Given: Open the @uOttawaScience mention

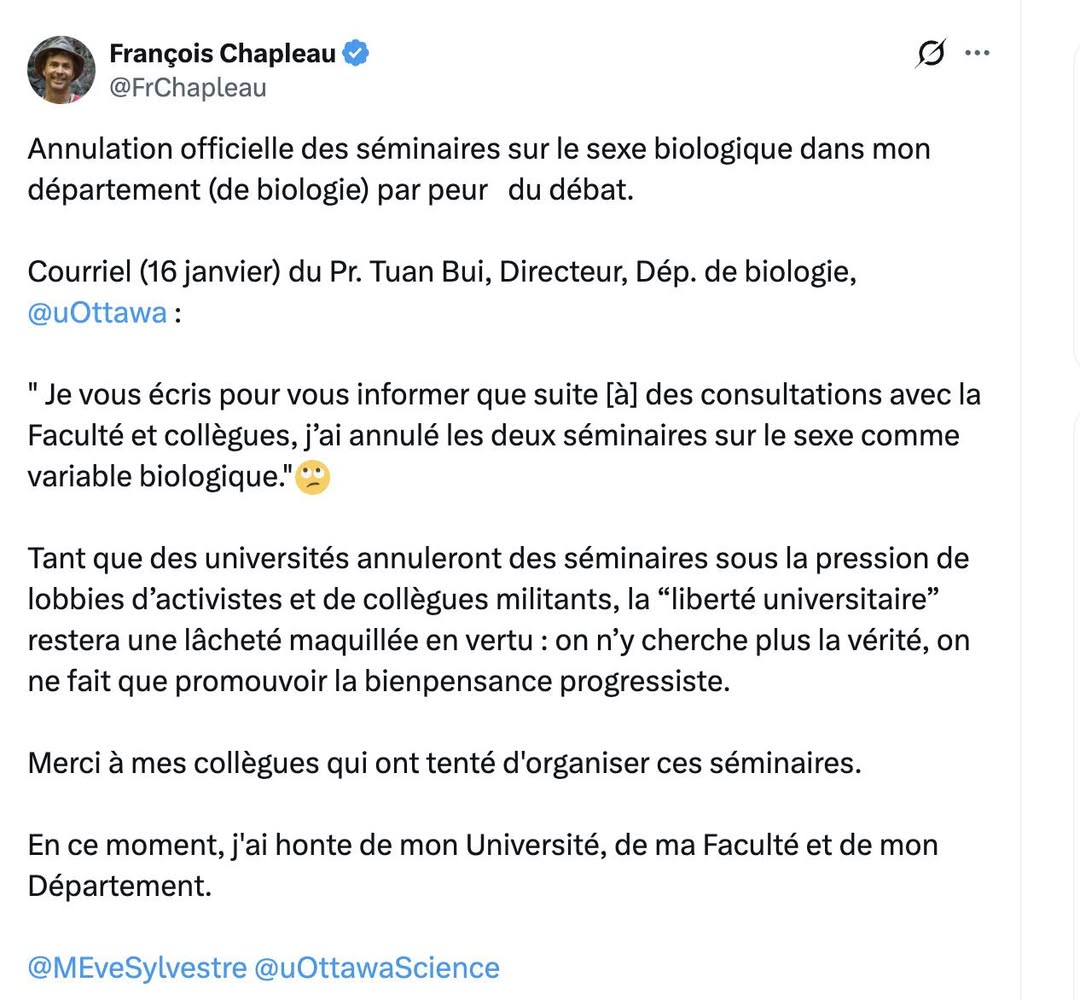Looking at the screenshot, I should point(377,967).
